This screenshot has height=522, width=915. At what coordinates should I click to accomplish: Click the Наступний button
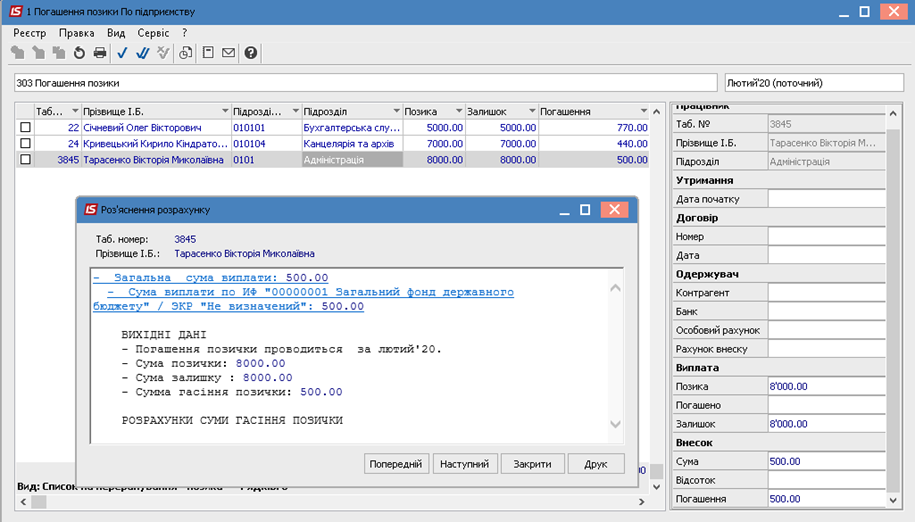pyautogui.click(x=465, y=464)
